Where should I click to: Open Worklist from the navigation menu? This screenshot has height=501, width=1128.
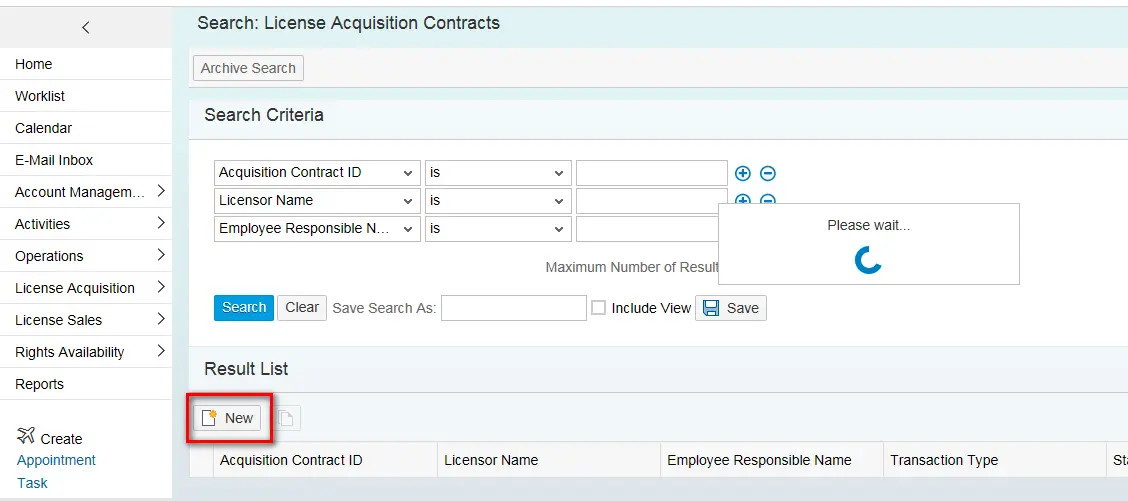(x=40, y=96)
